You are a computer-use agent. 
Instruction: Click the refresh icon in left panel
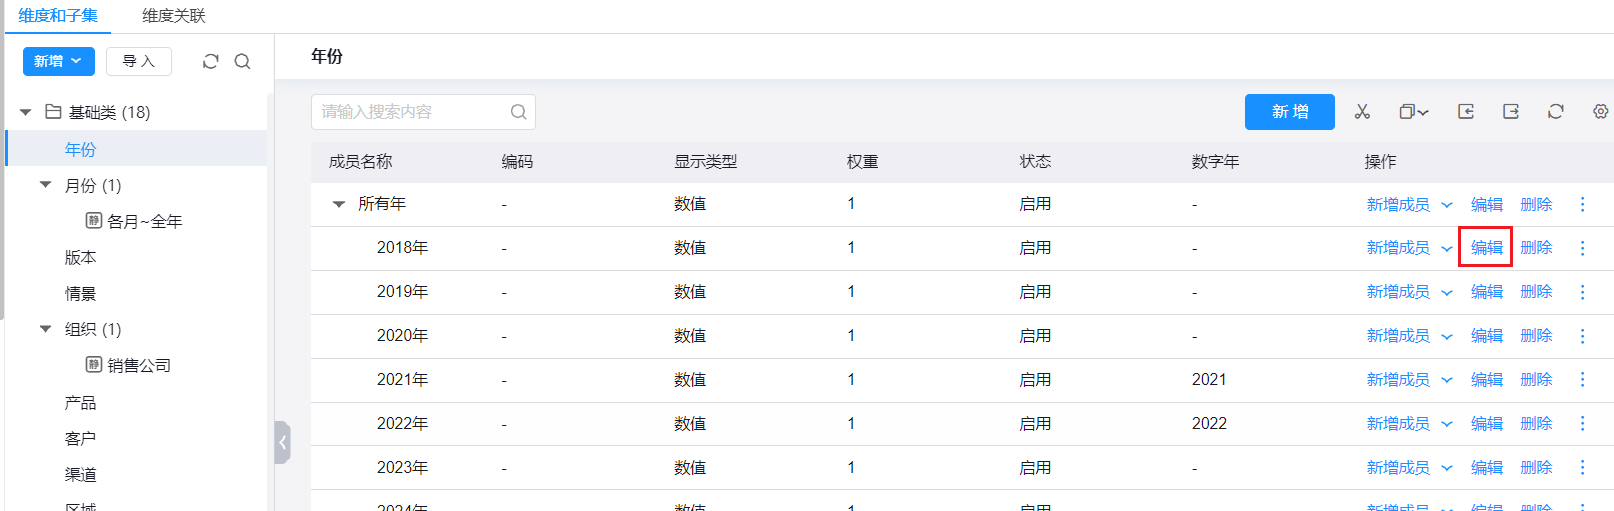(x=210, y=61)
